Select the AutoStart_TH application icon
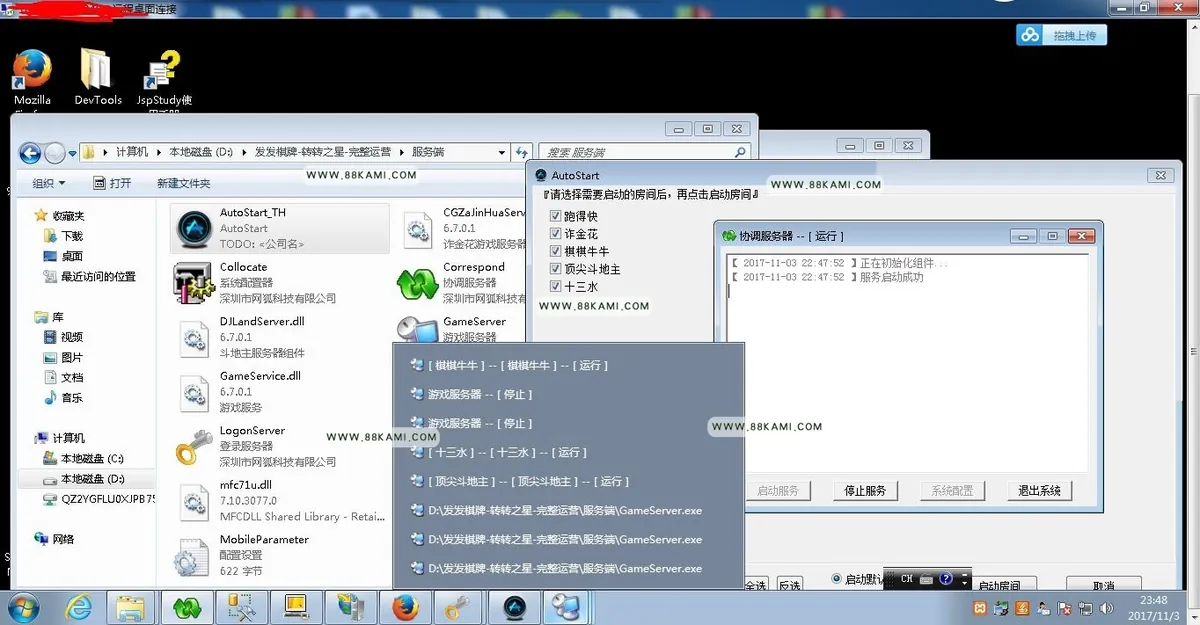The width and height of the screenshot is (1200, 625). pos(192,228)
